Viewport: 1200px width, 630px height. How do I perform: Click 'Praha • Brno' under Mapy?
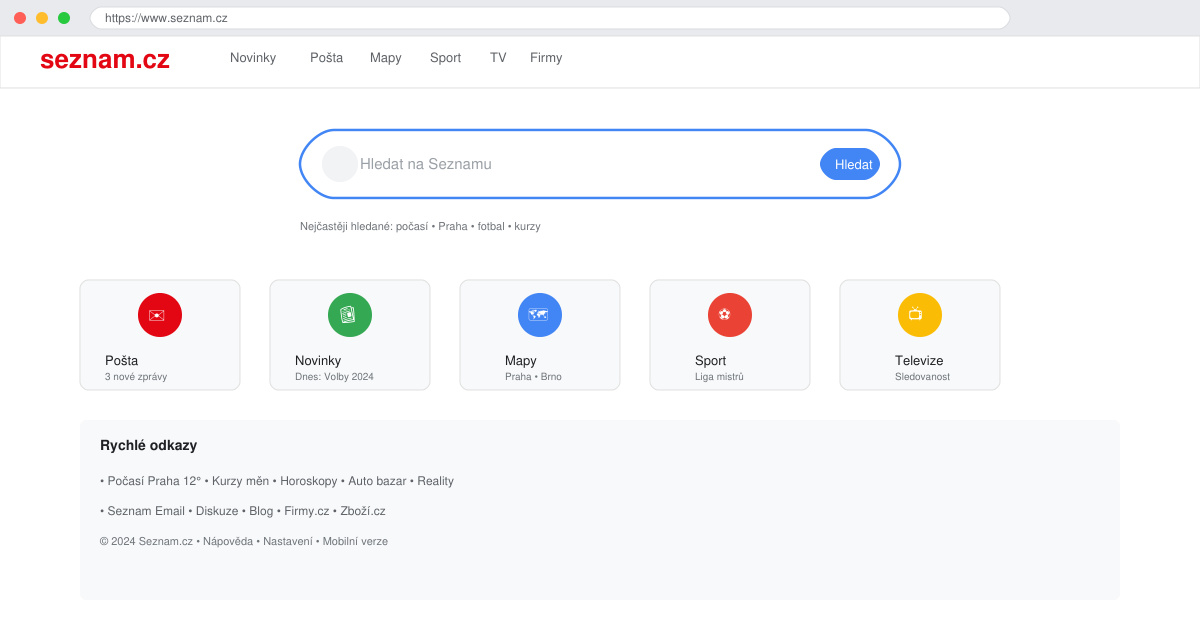click(x=533, y=377)
